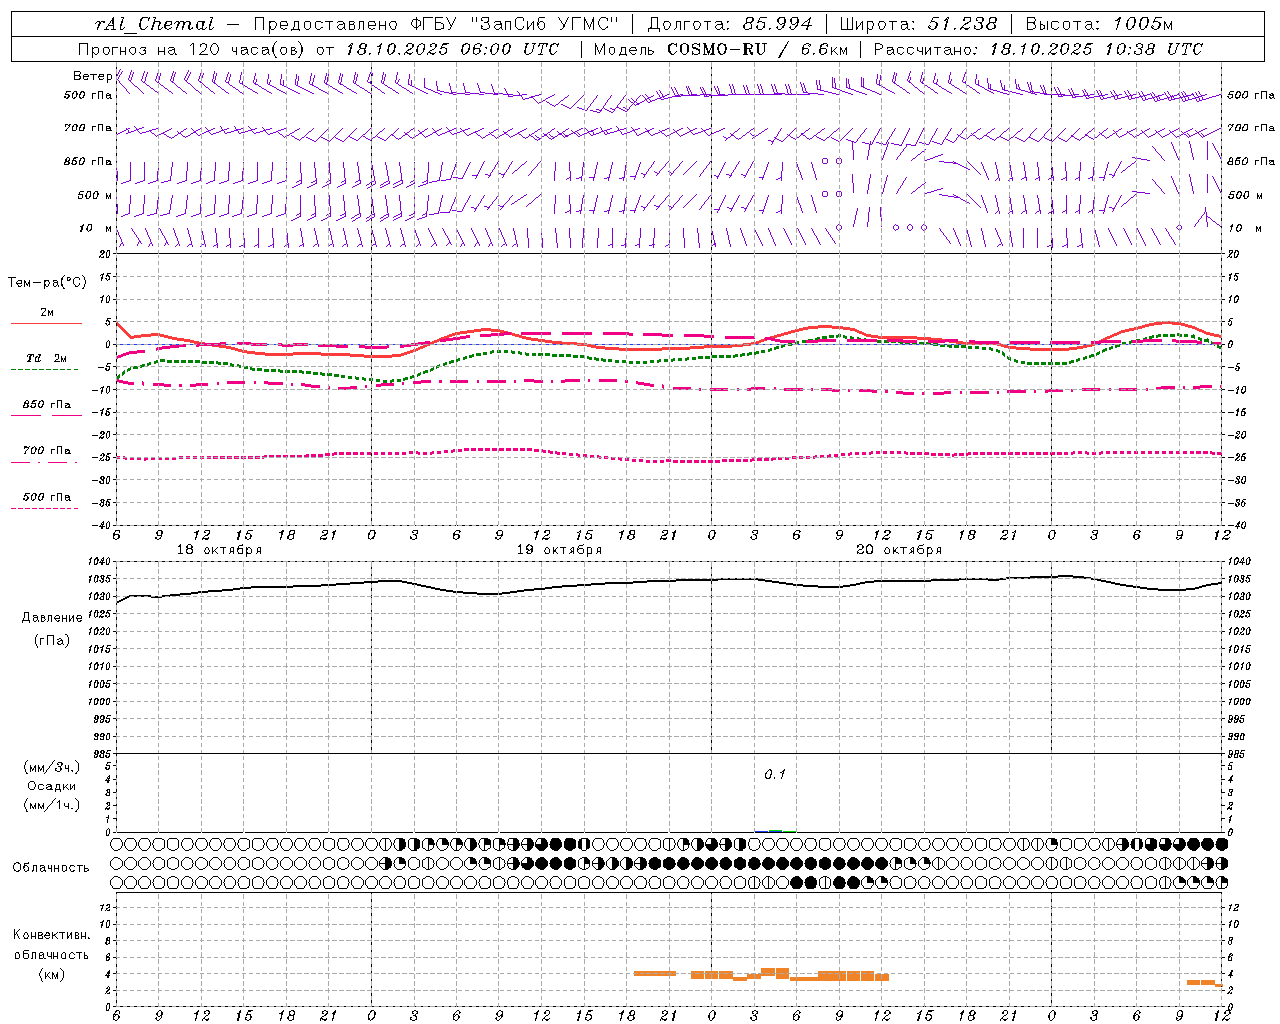Click the (гПа) pressure unit label
1280x1024 pixels.
point(52,641)
